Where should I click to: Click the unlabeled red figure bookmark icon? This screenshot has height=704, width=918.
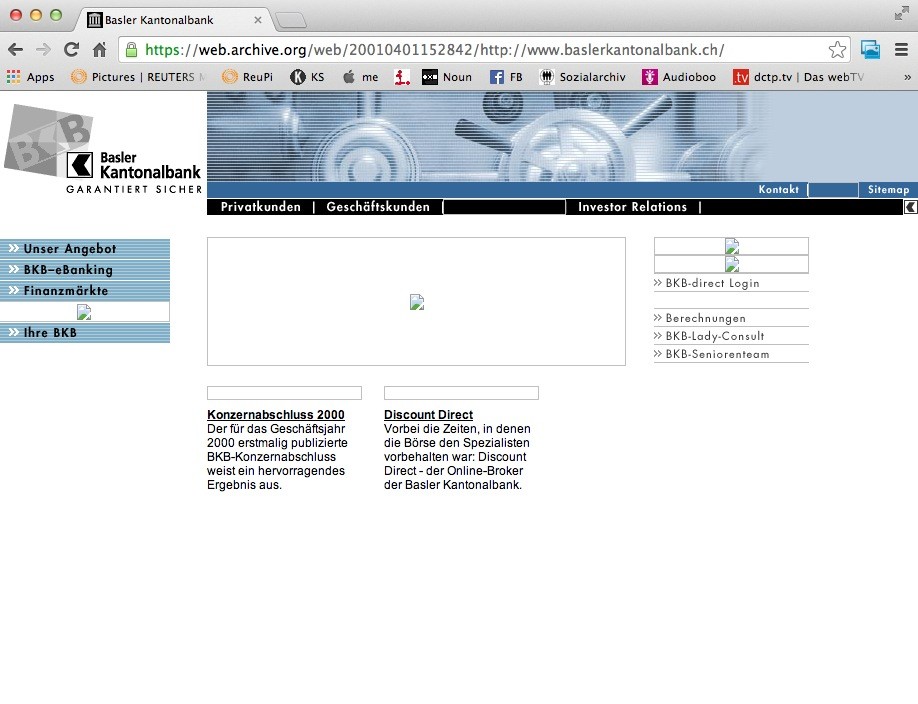tap(402, 77)
